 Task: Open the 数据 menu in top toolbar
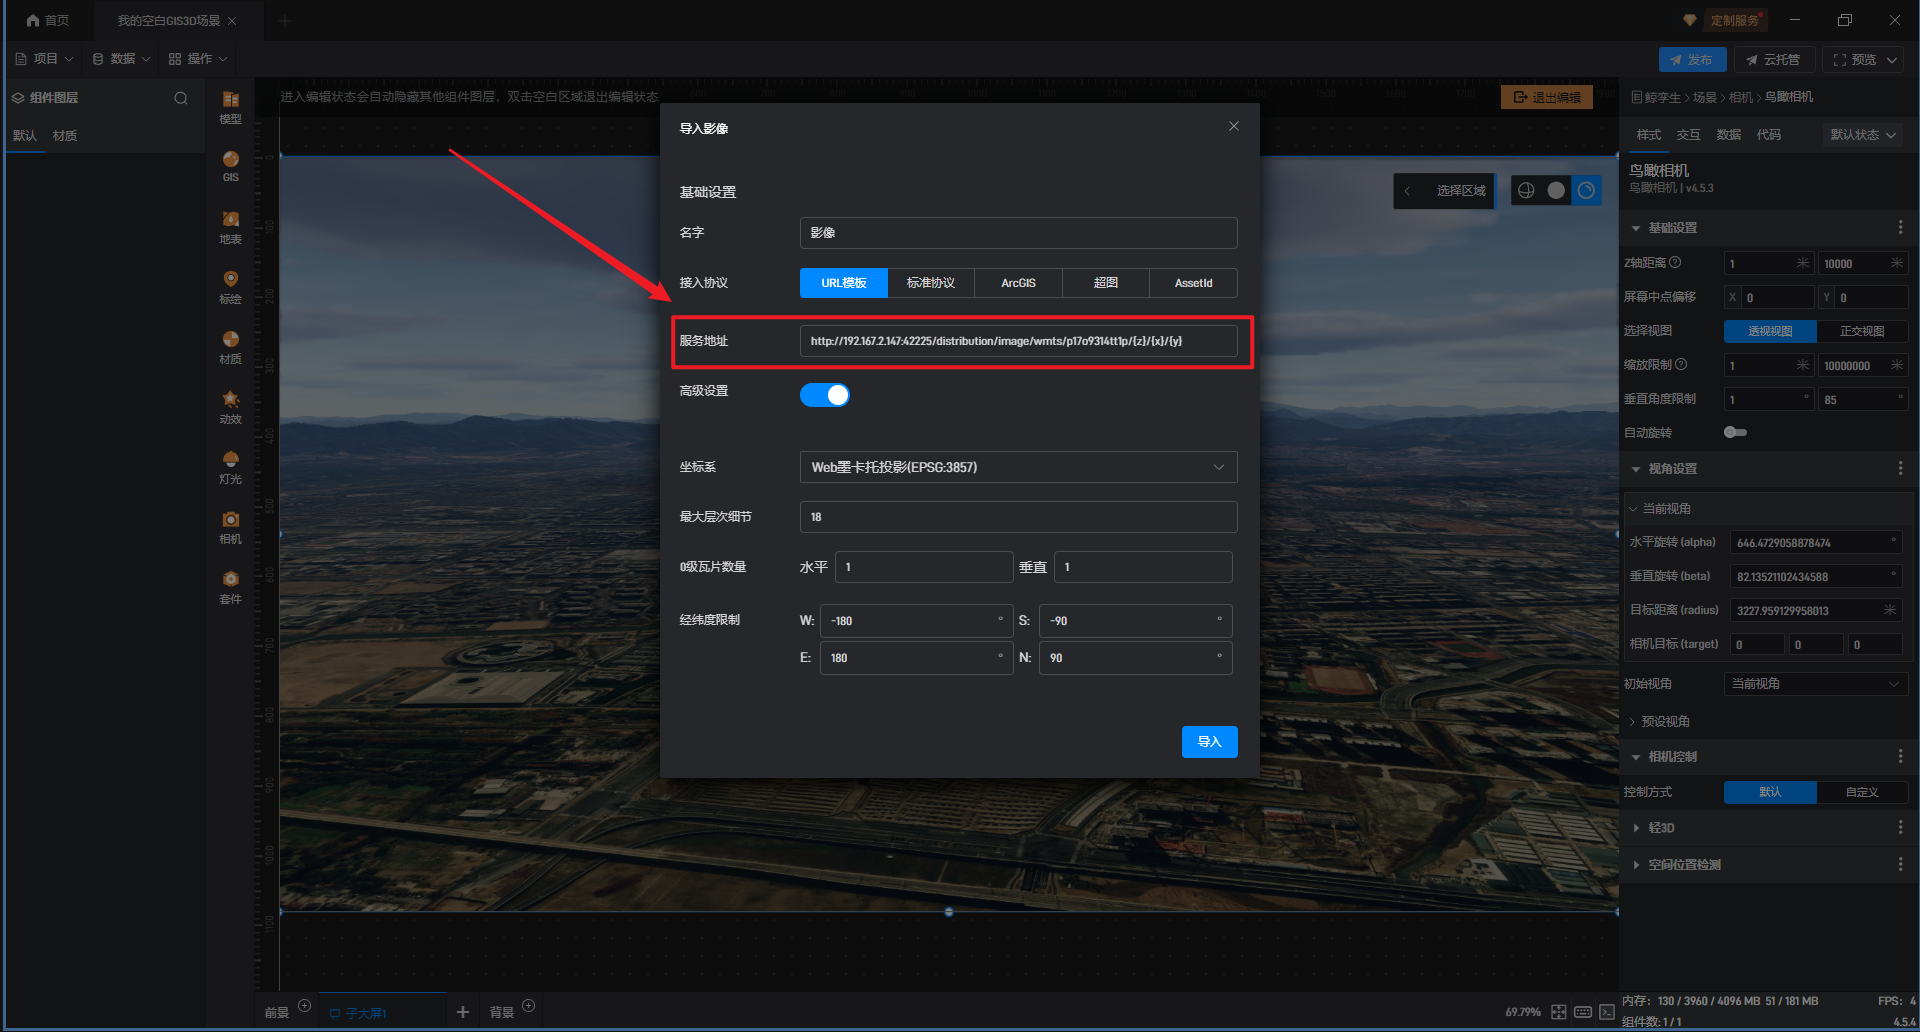[122, 59]
